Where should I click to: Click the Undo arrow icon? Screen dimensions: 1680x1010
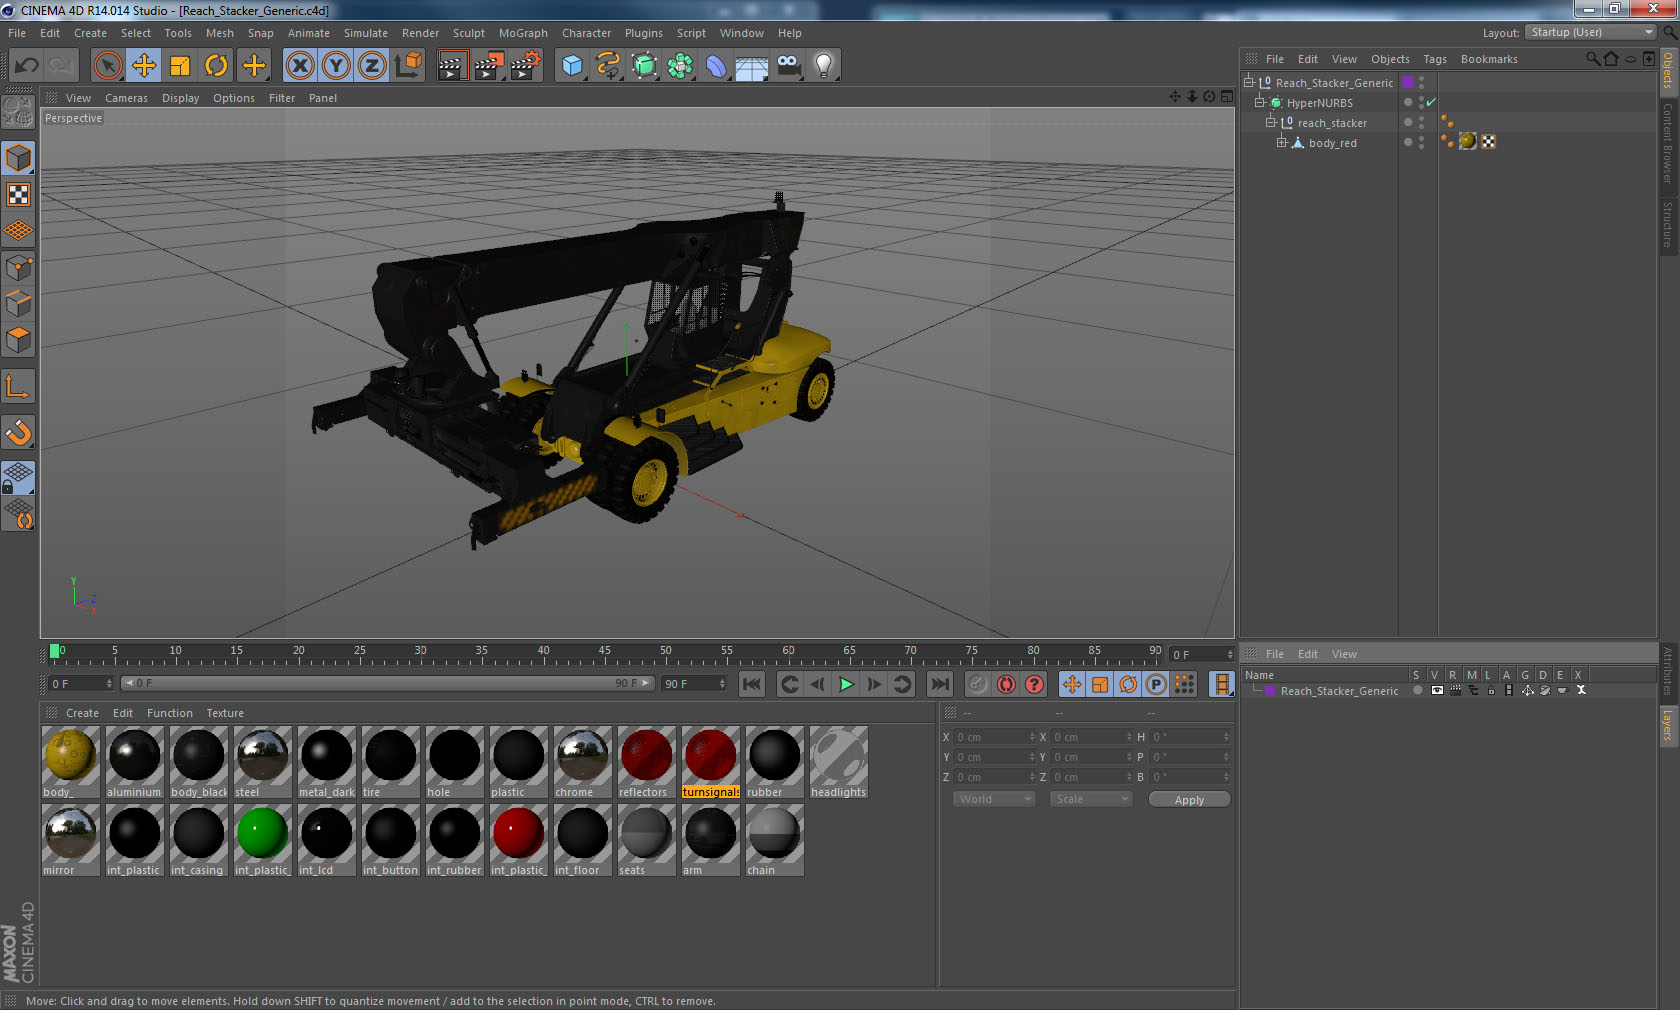point(26,66)
